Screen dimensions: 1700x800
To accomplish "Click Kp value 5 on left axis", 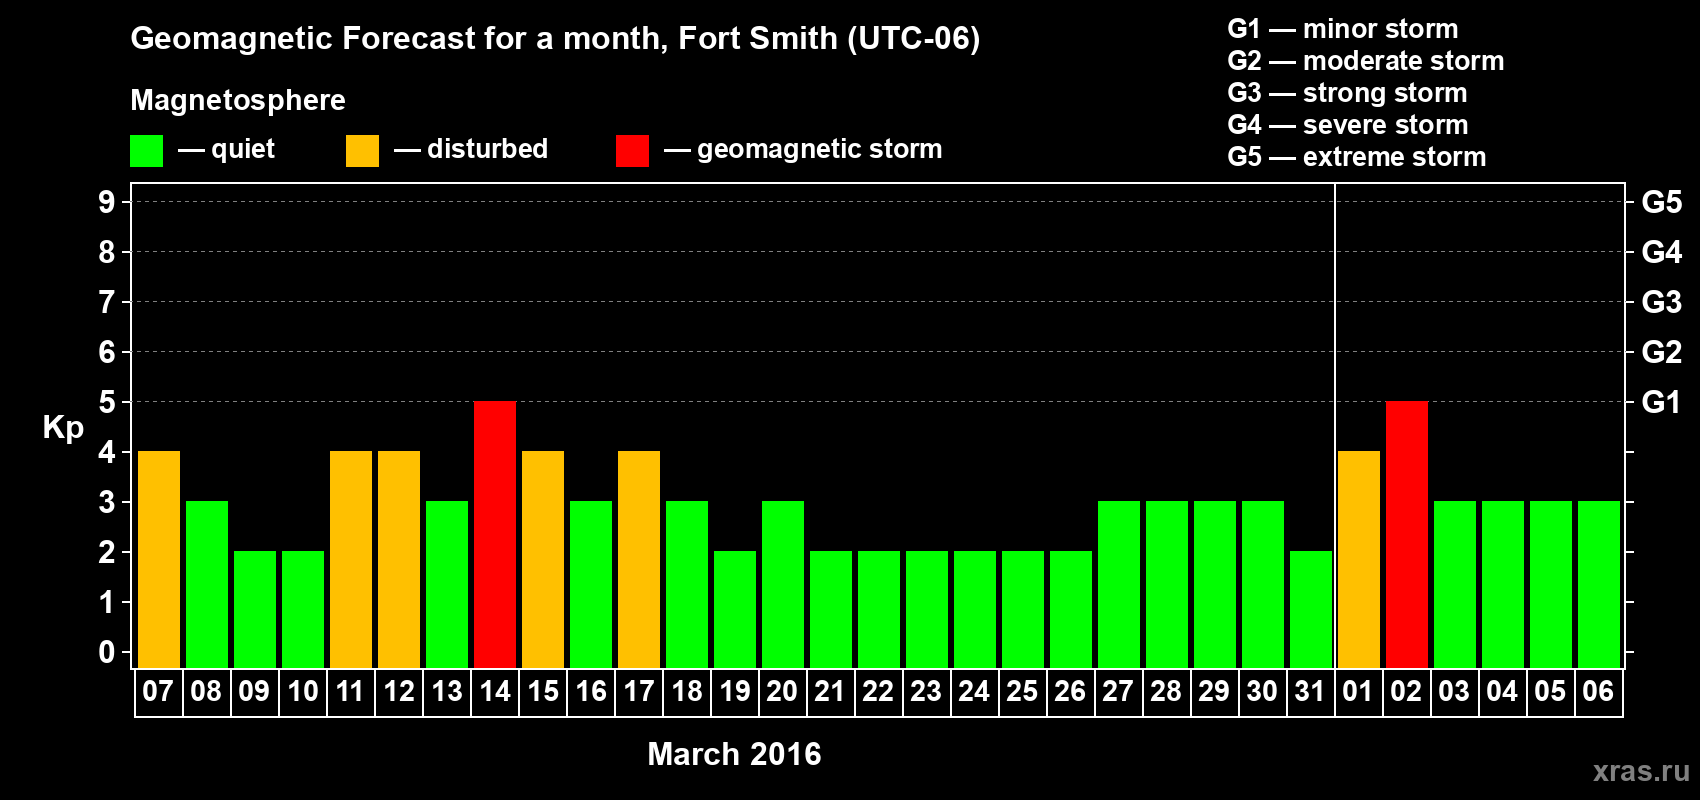I will pyautogui.click(x=107, y=402).
